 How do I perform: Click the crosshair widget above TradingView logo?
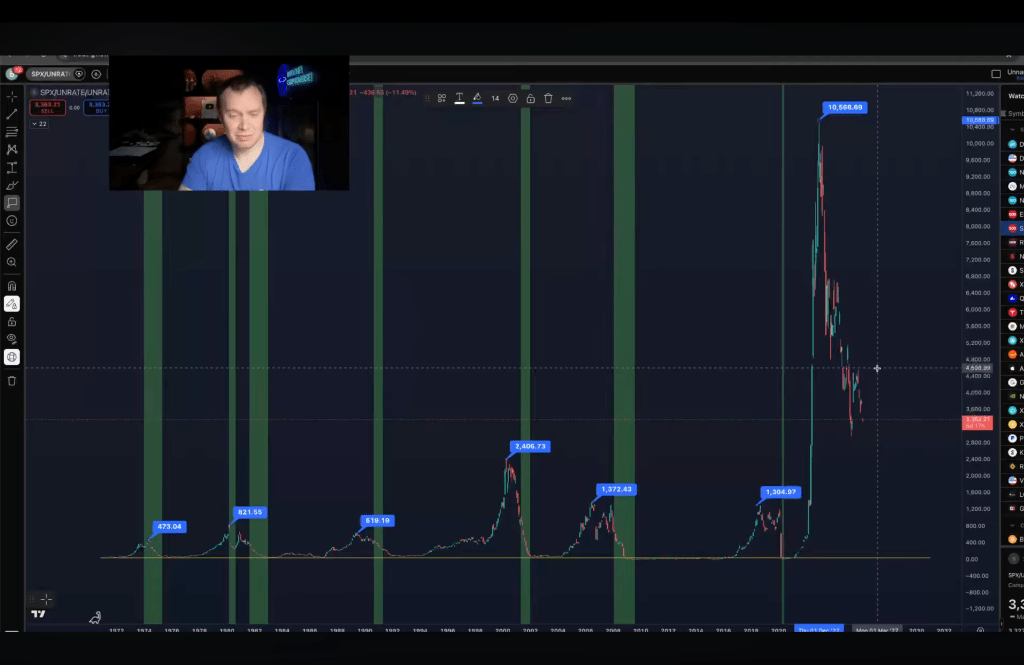click(x=46, y=599)
